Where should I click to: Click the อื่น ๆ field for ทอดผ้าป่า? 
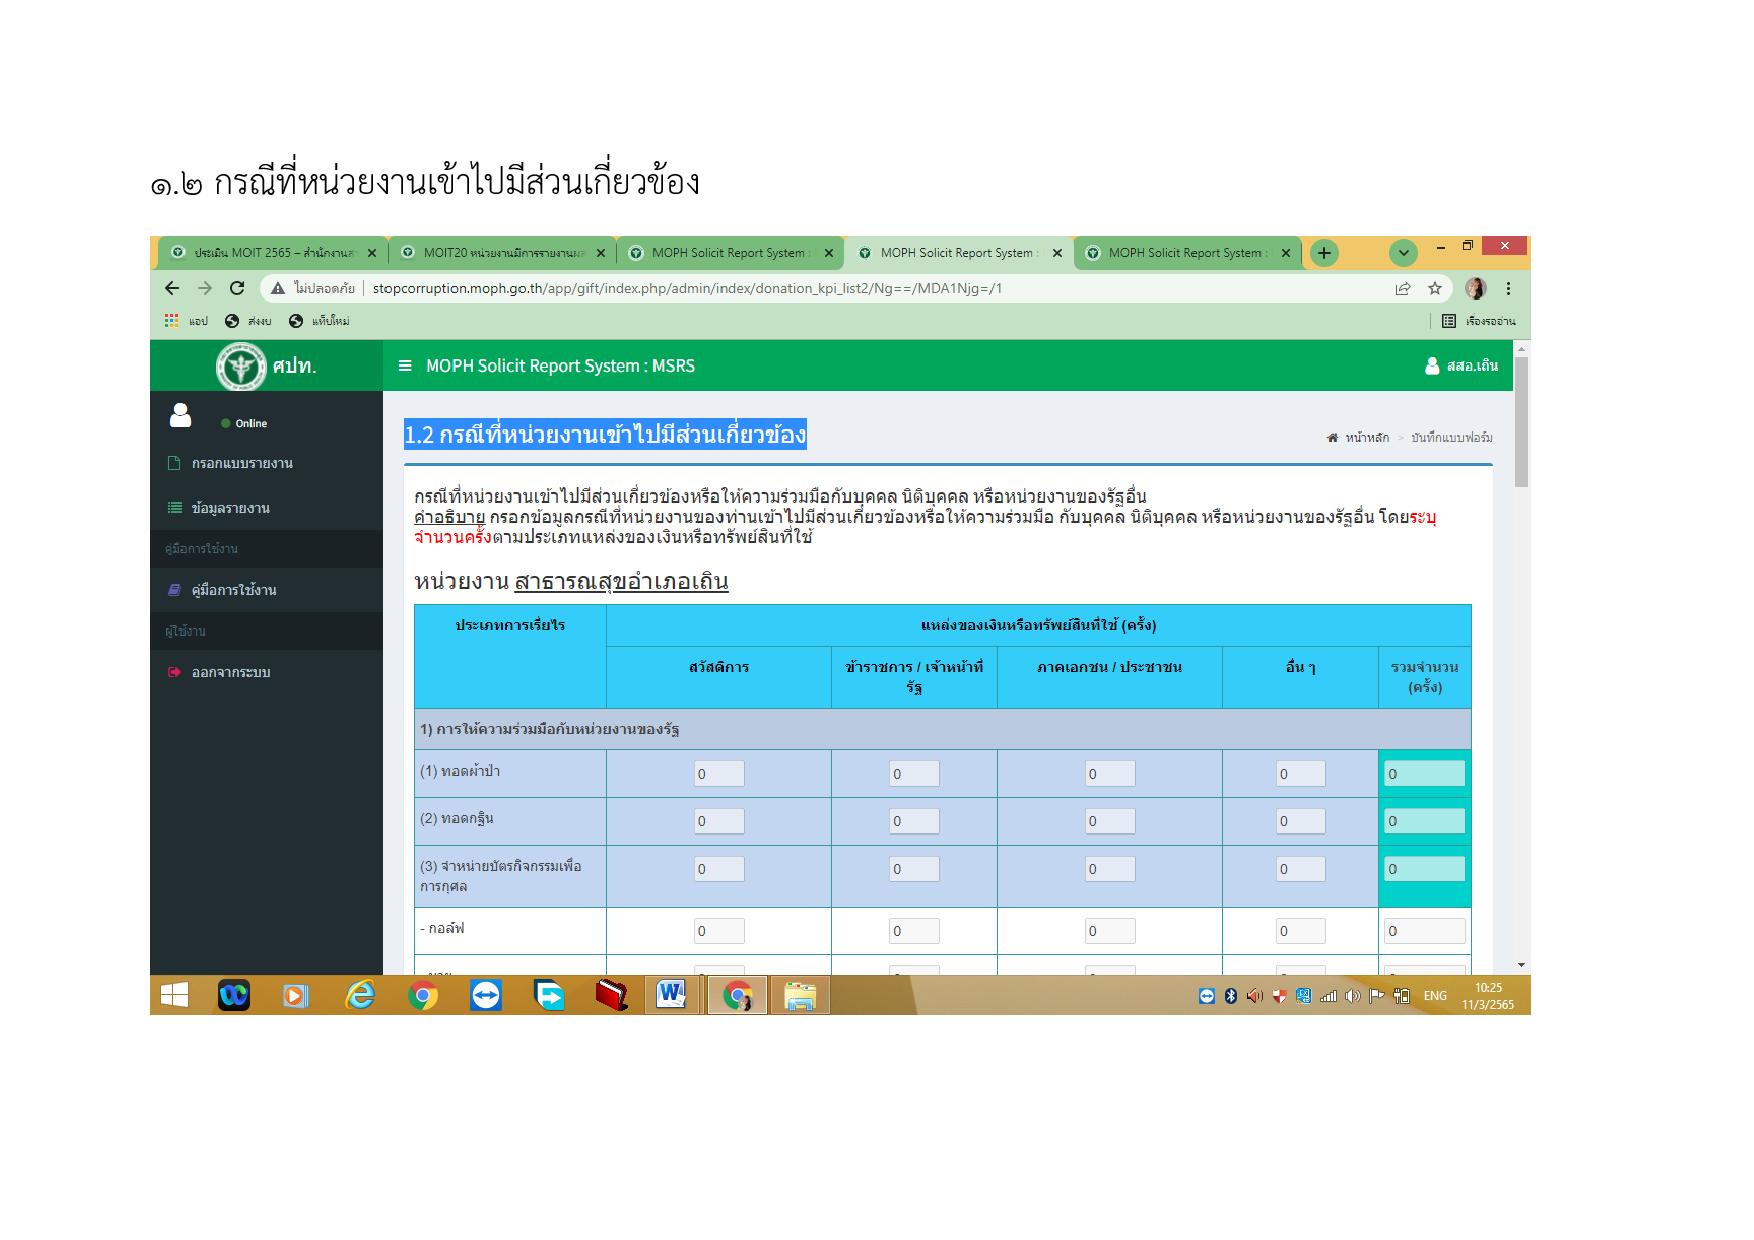[x=1300, y=774]
